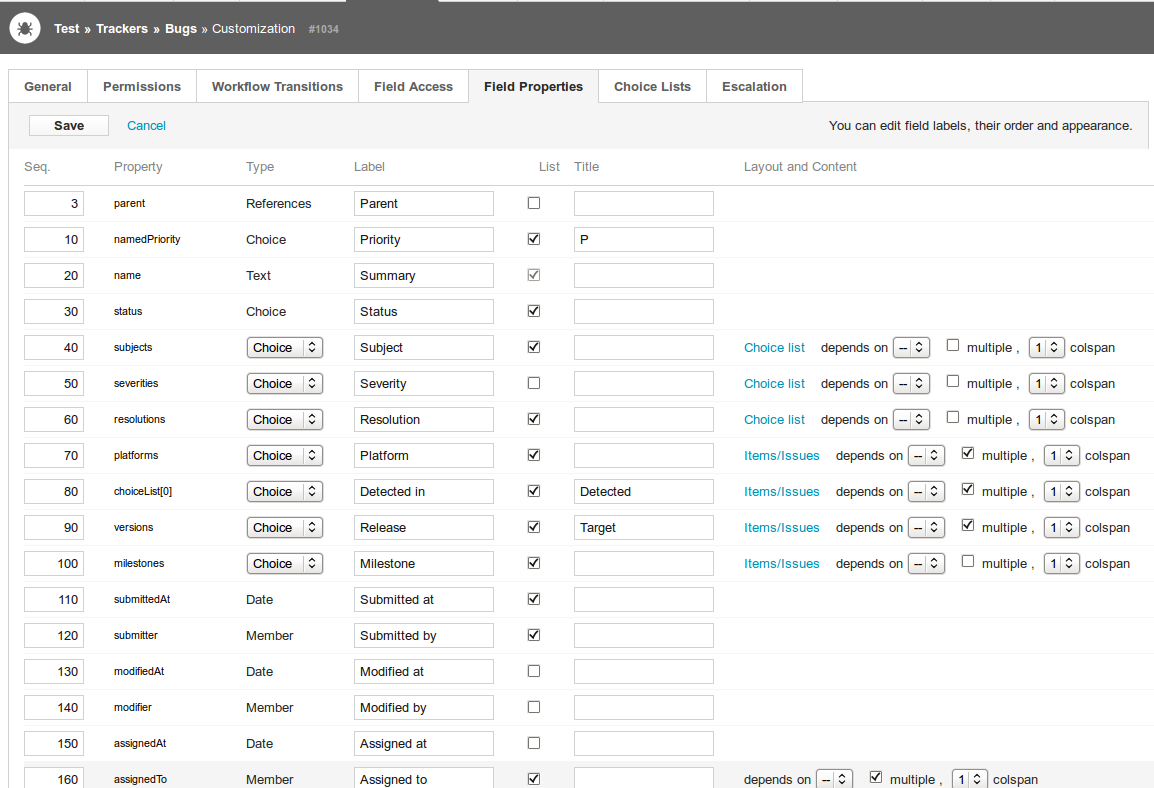The width and height of the screenshot is (1154, 788).
Task: Toggle List checkbox for Status row
Action: pyautogui.click(x=534, y=311)
